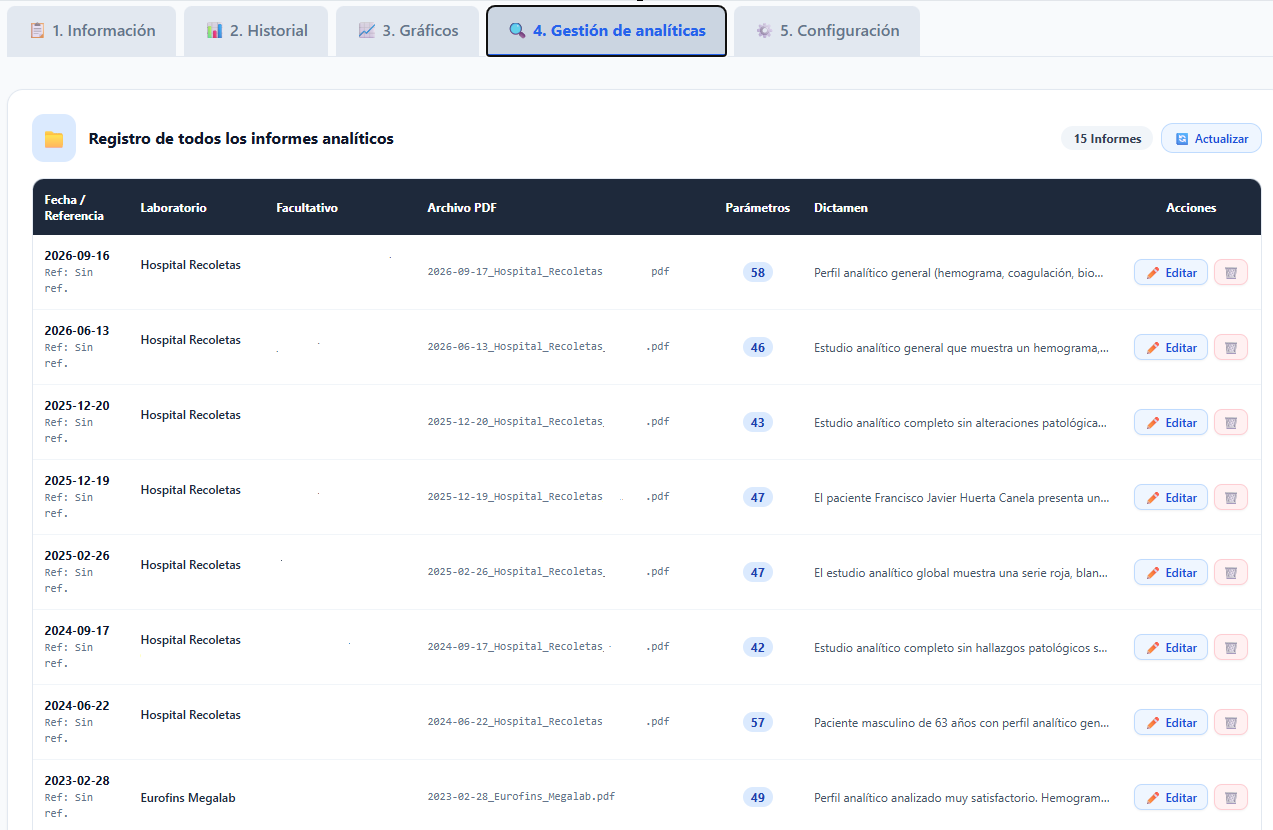Click the 2025-02-26_Hospital_Recoletas PDF file name
1273x830 pixels.
548,572
